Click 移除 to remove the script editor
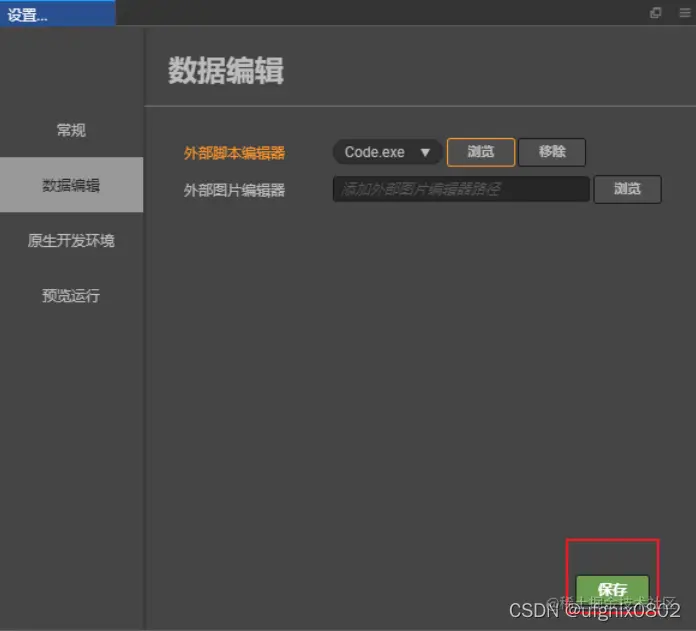Screen dimensions: 696x631 [552, 152]
